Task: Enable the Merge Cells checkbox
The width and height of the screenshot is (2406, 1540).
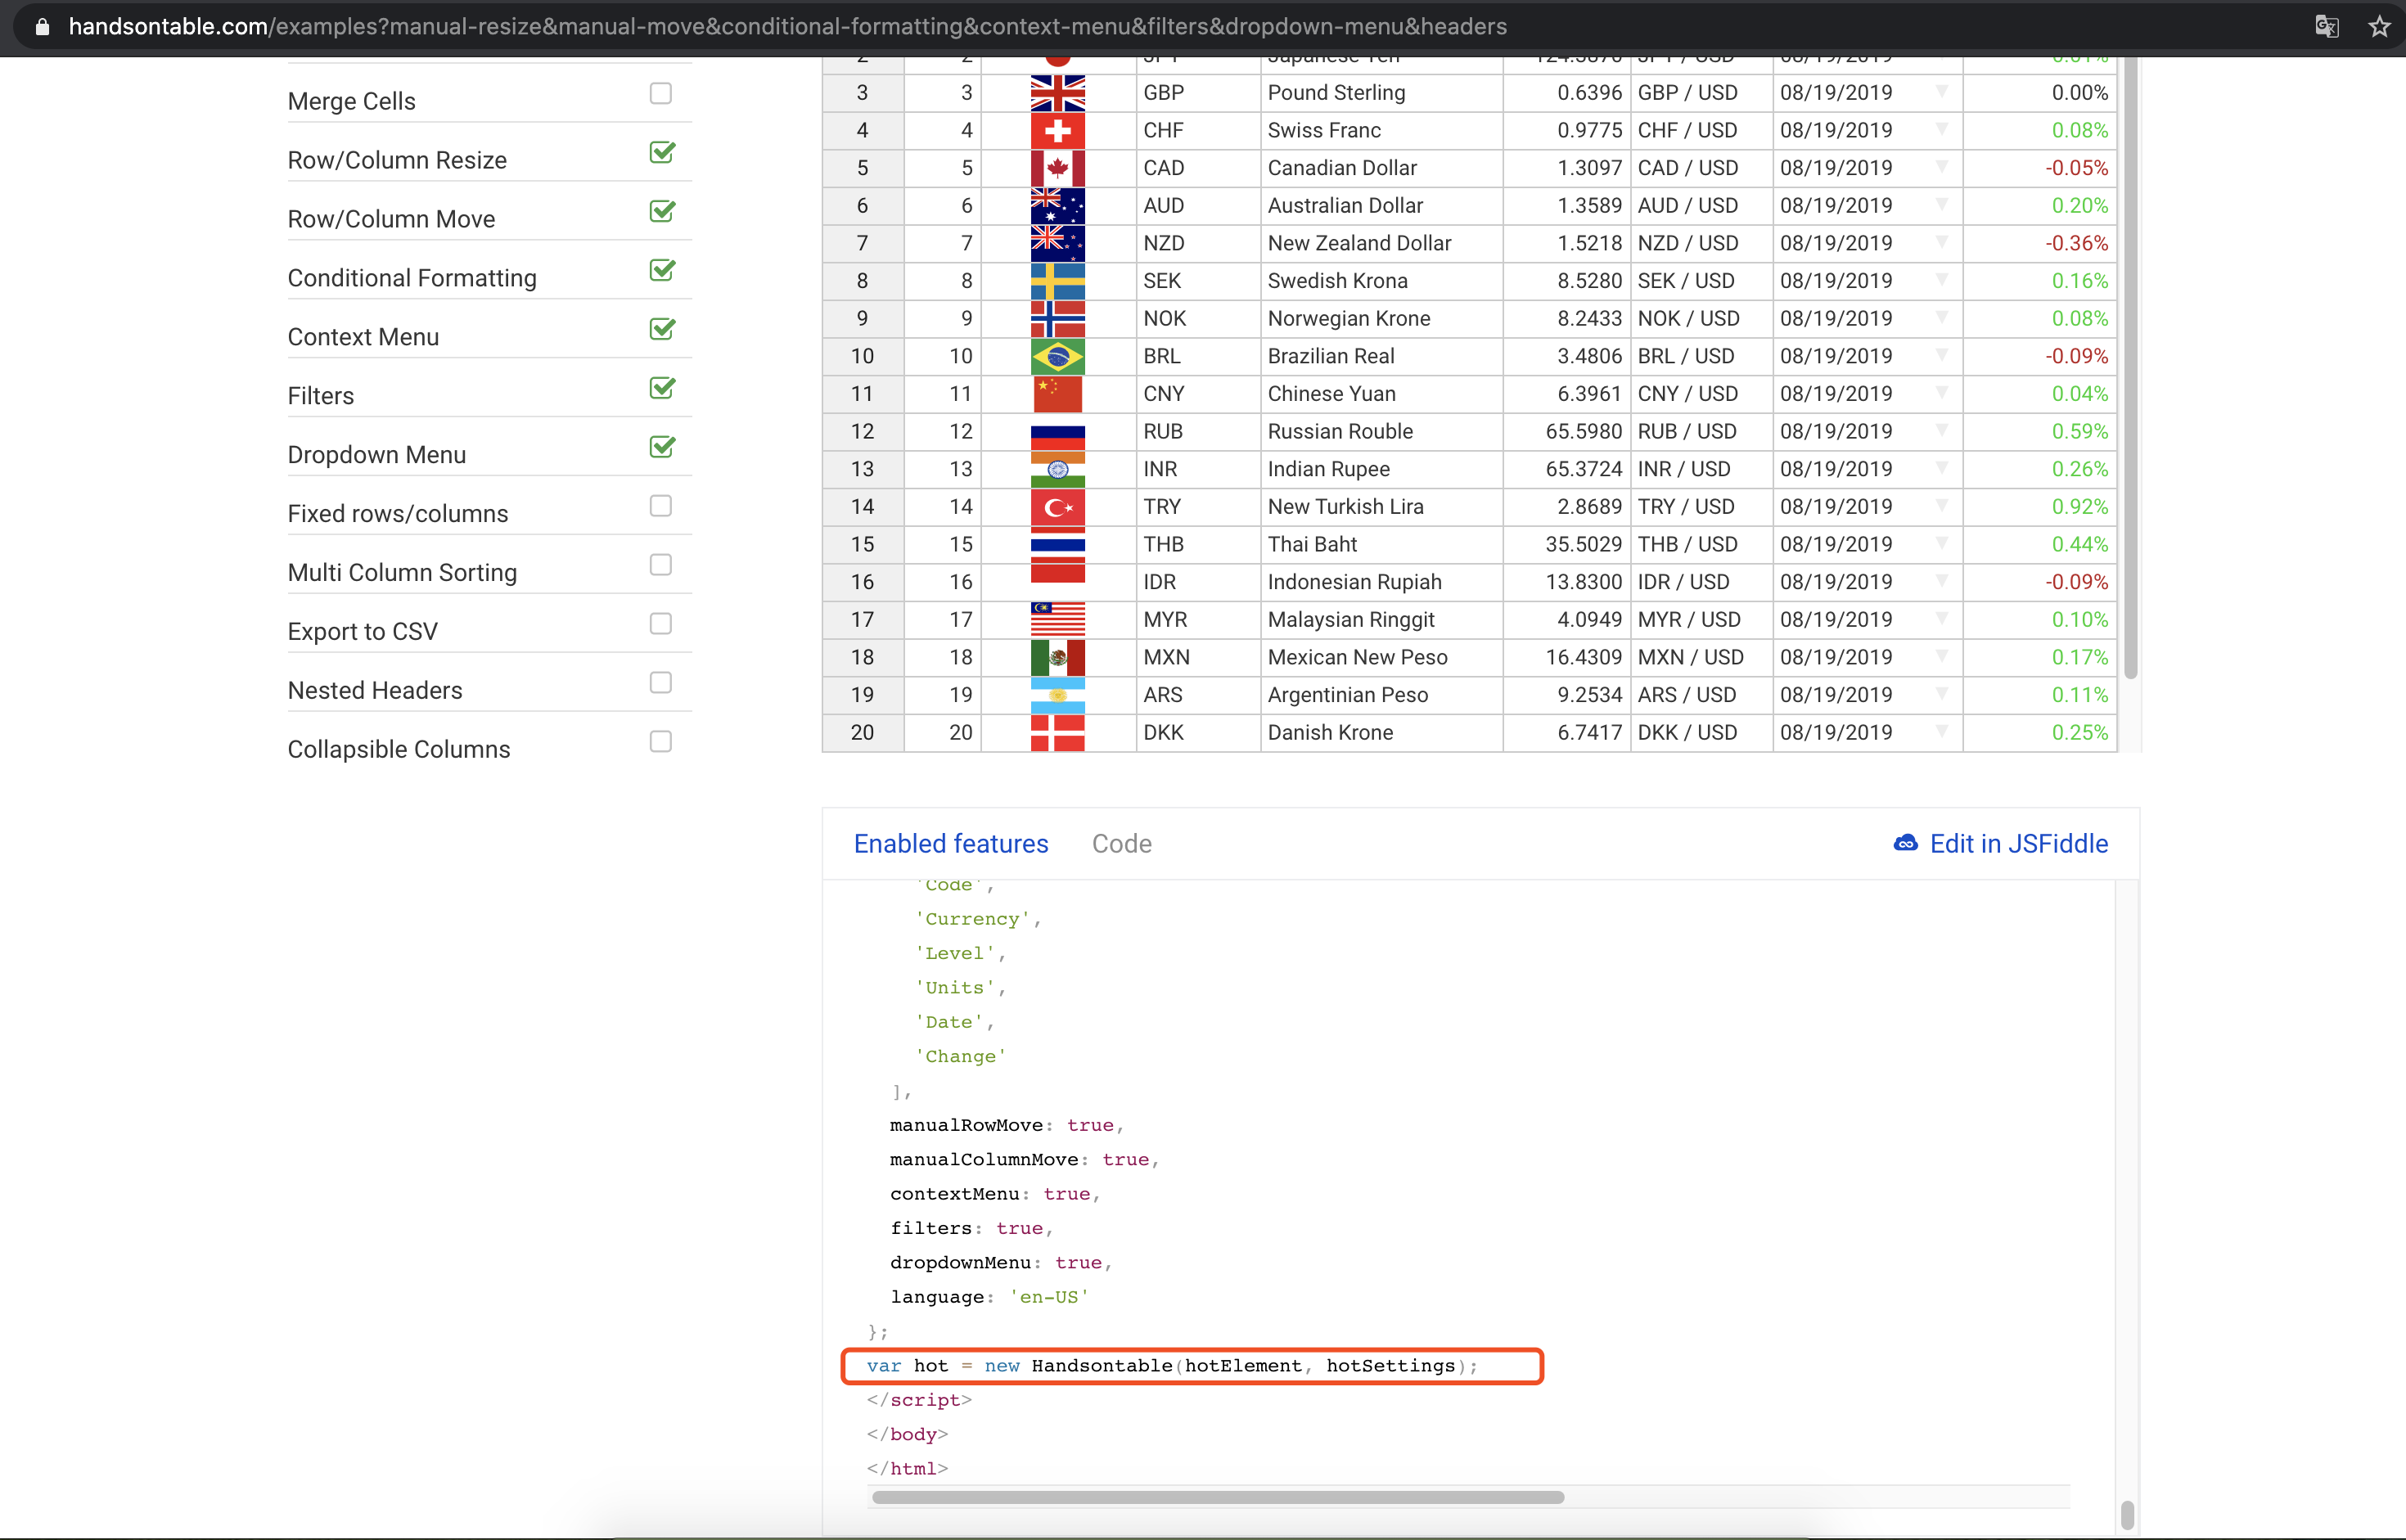Action: 660,94
